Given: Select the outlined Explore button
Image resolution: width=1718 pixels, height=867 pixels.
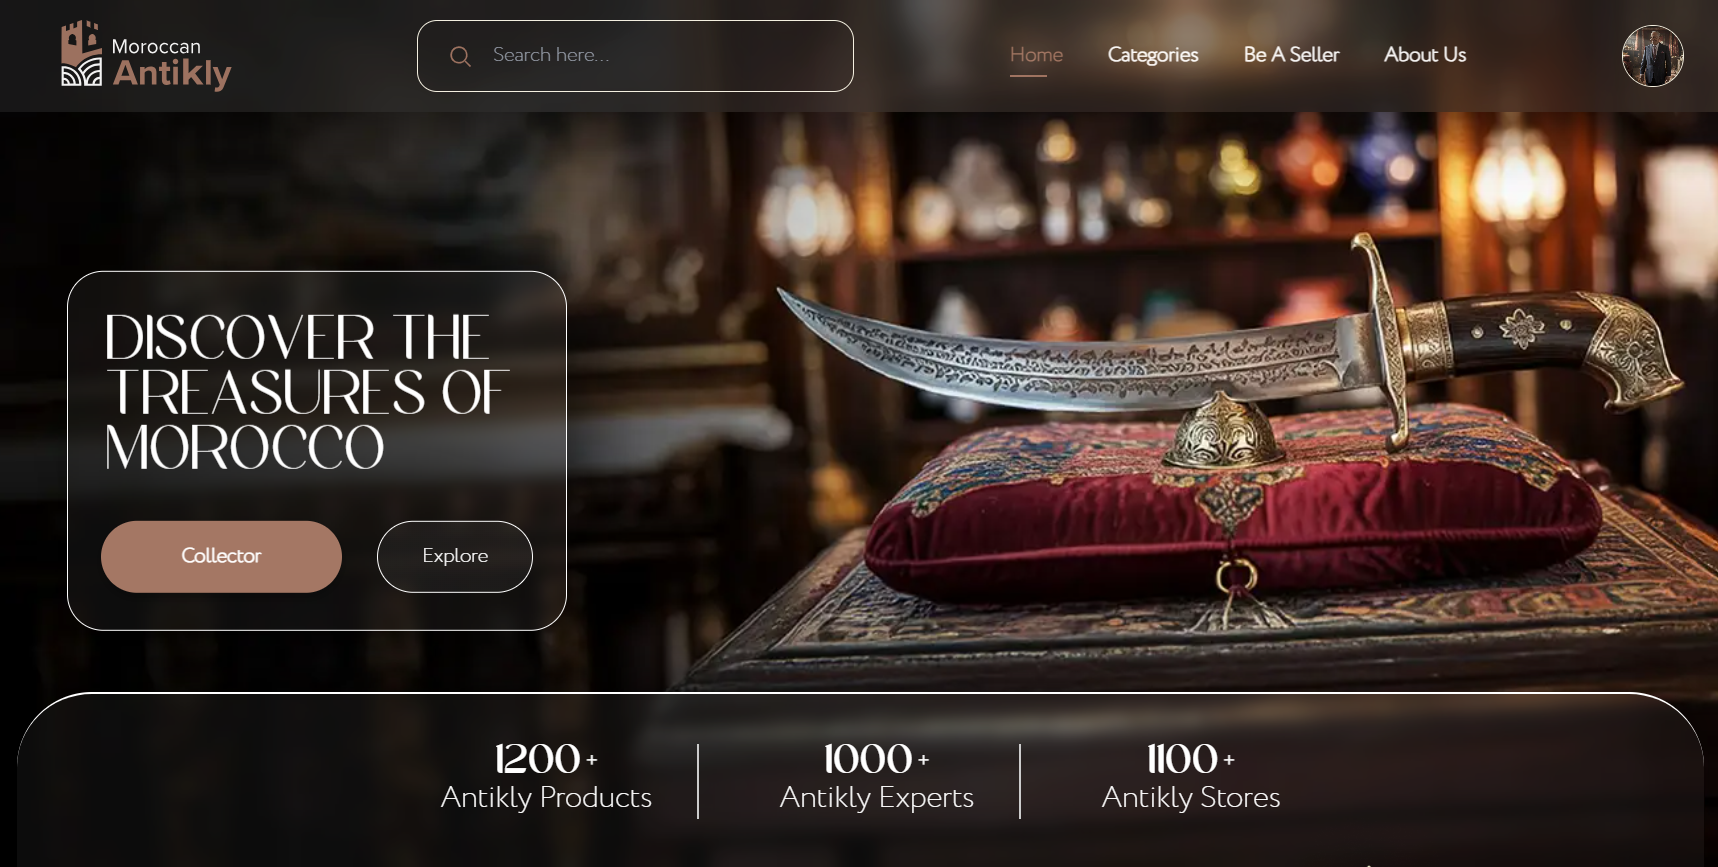Looking at the screenshot, I should [x=455, y=556].
